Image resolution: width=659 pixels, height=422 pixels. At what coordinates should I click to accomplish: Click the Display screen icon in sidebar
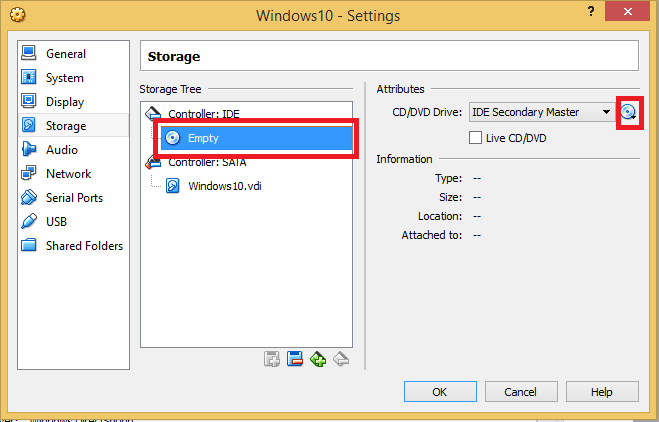tap(29, 101)
